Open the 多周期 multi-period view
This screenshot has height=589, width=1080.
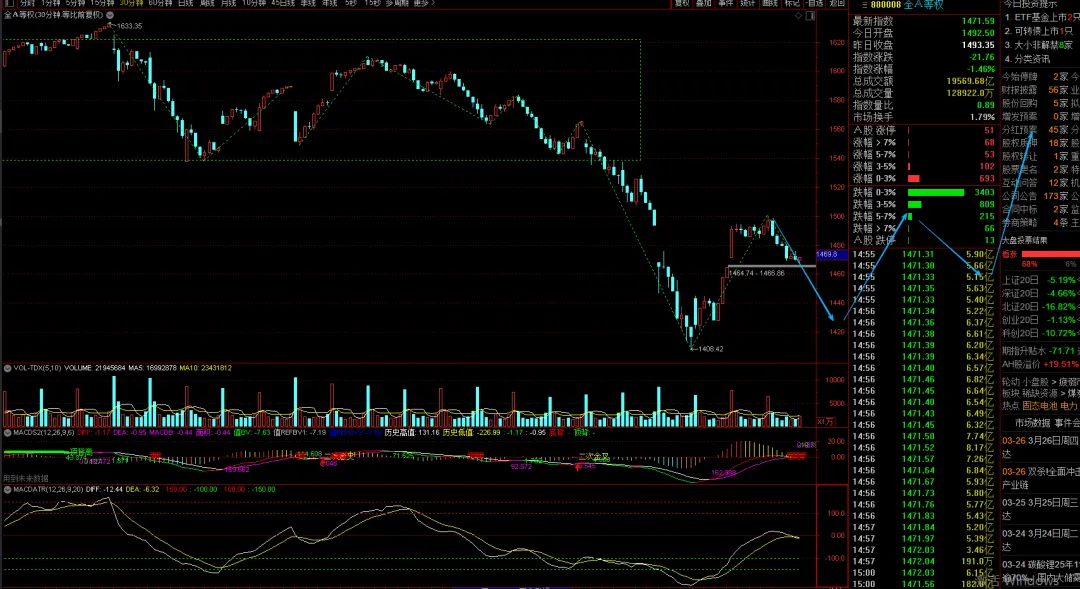[397, 3]
